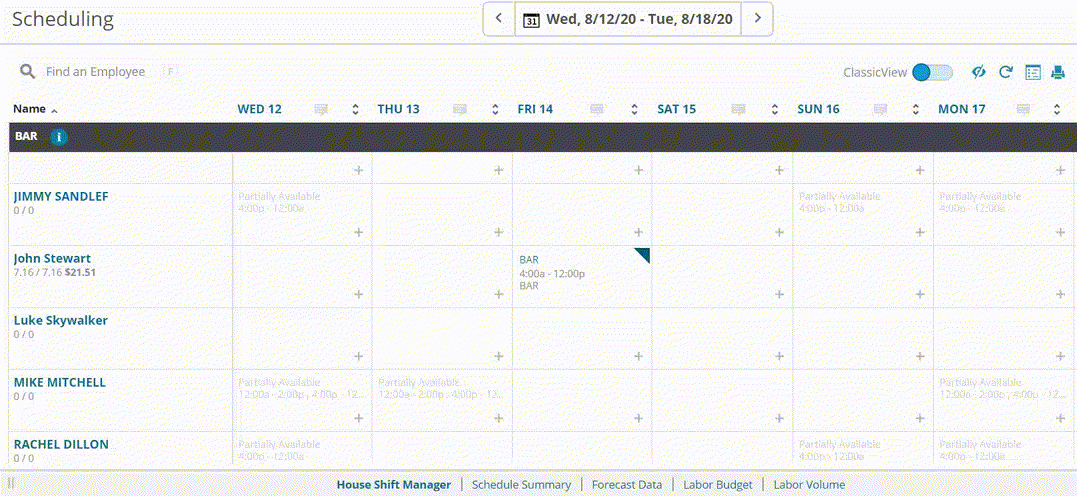The height and width of the screenshot is (496, 1077).
Task: Go to the previous week
Action: 498,18
